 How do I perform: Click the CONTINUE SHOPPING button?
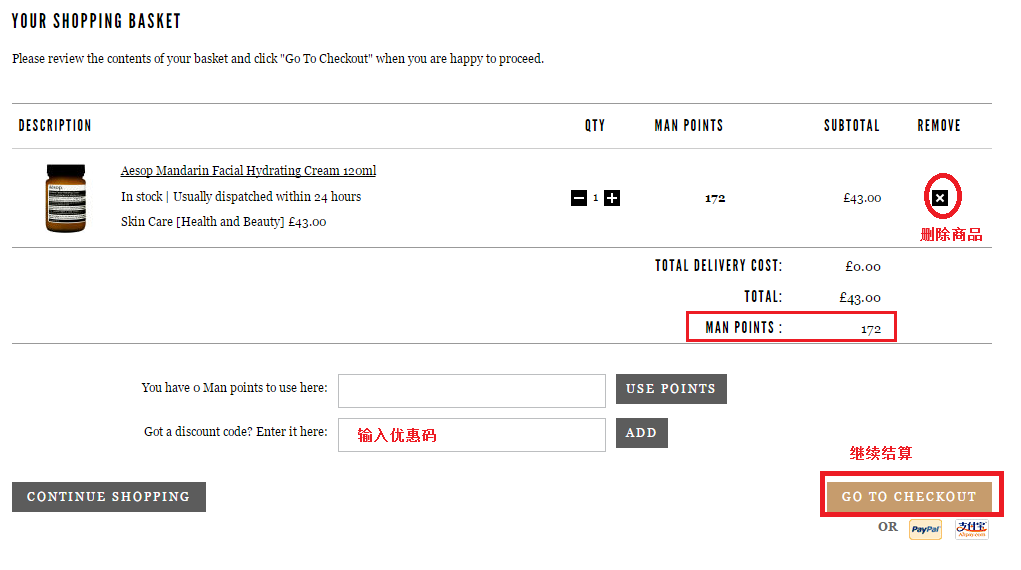point(109,497)
